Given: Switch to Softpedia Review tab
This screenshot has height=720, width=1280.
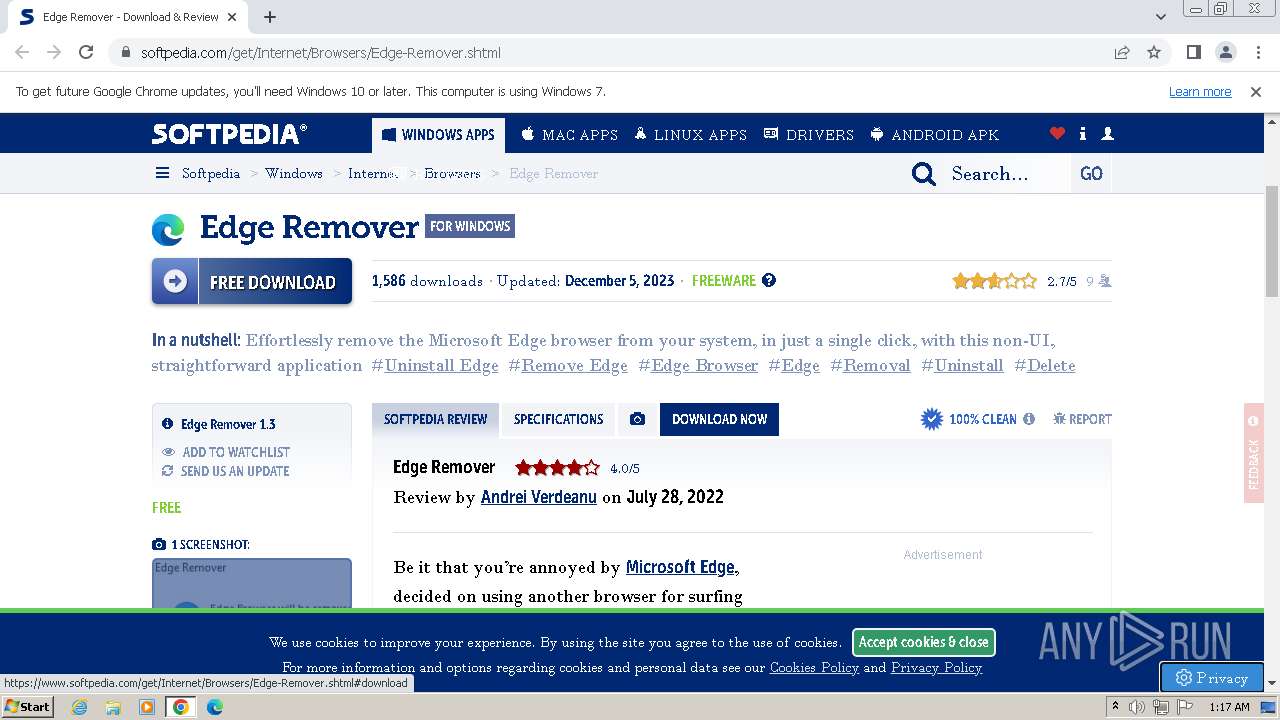Looking at the screenshot, I should click(x=435, y=419).
